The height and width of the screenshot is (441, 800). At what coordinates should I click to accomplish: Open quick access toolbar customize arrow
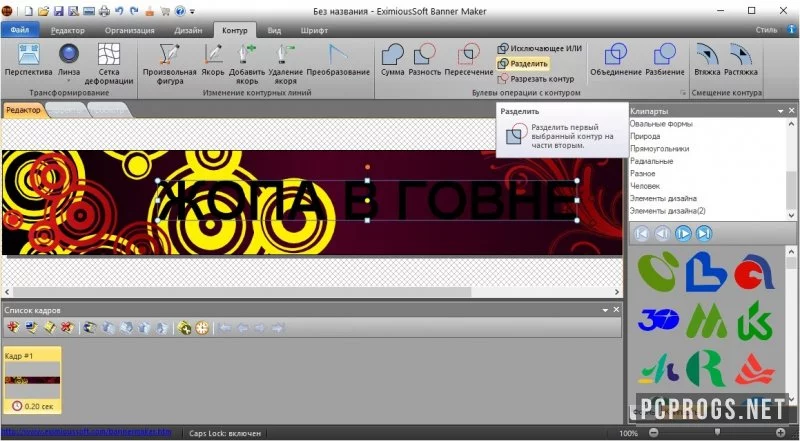[x=192, y=11]
